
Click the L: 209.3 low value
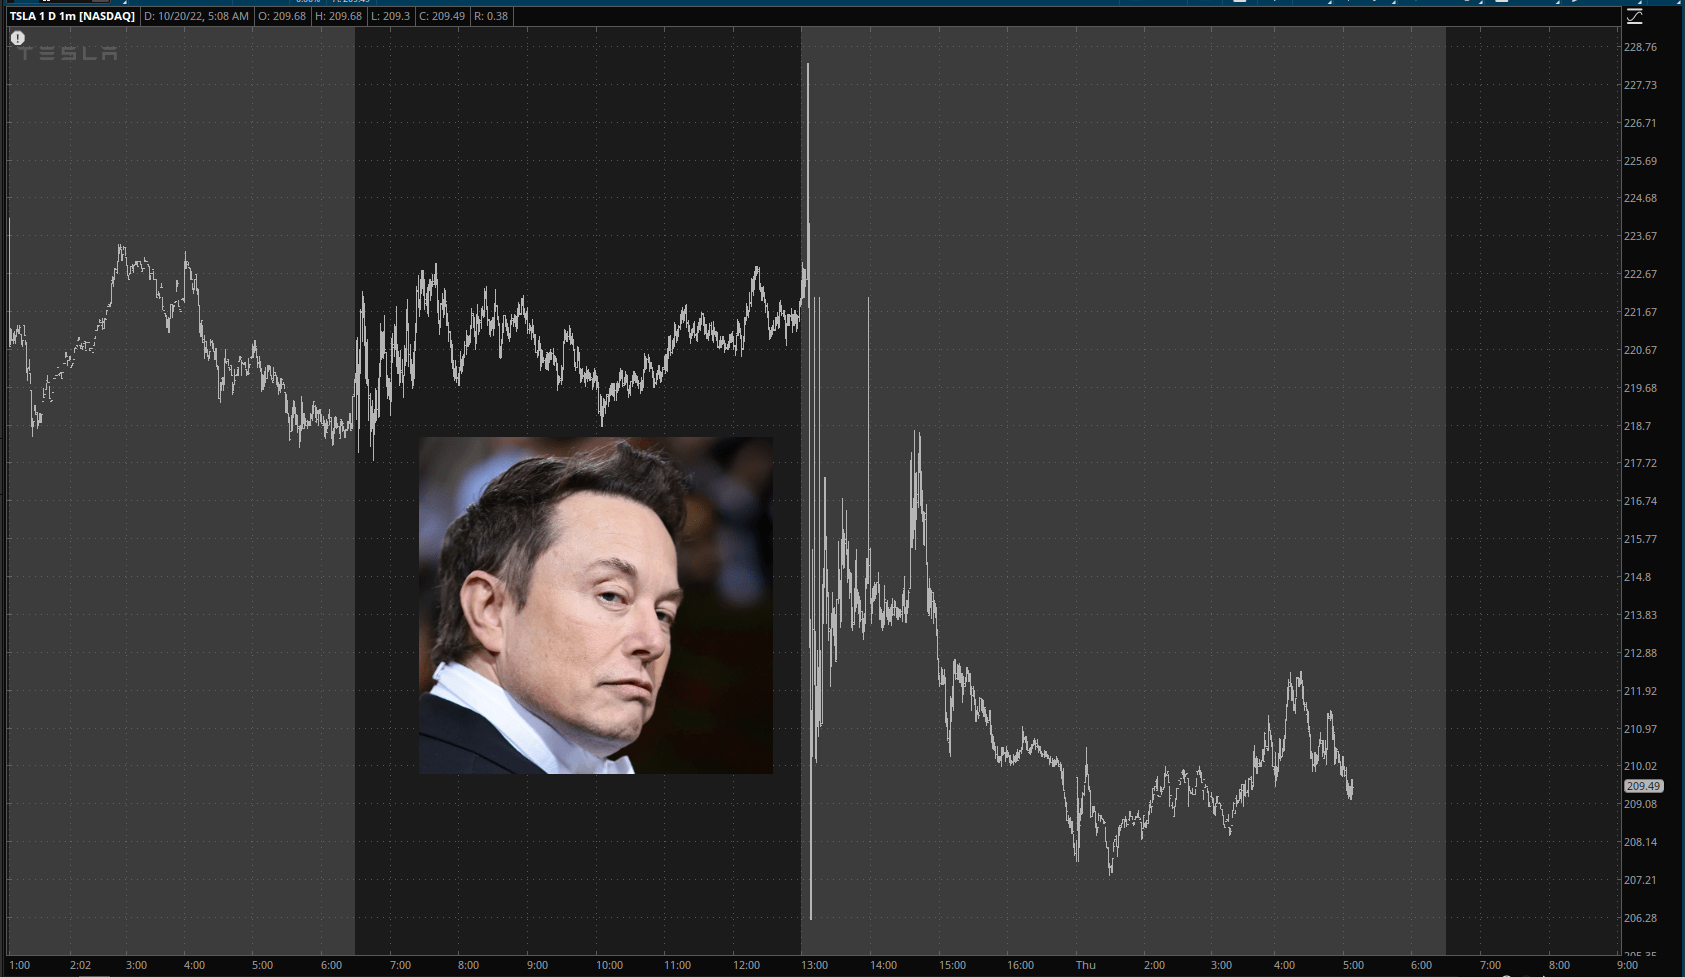coord(390,16)
